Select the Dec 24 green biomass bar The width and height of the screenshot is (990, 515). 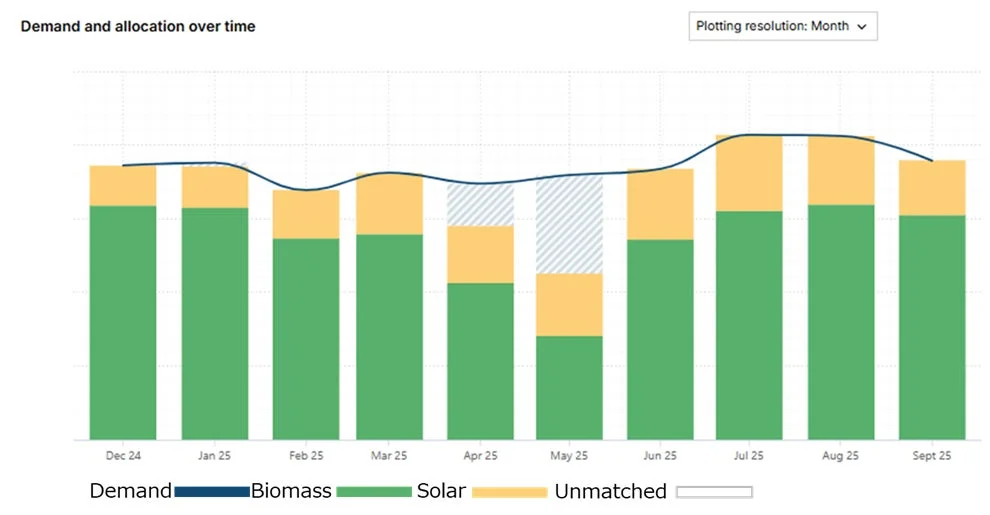click(123, 322)
